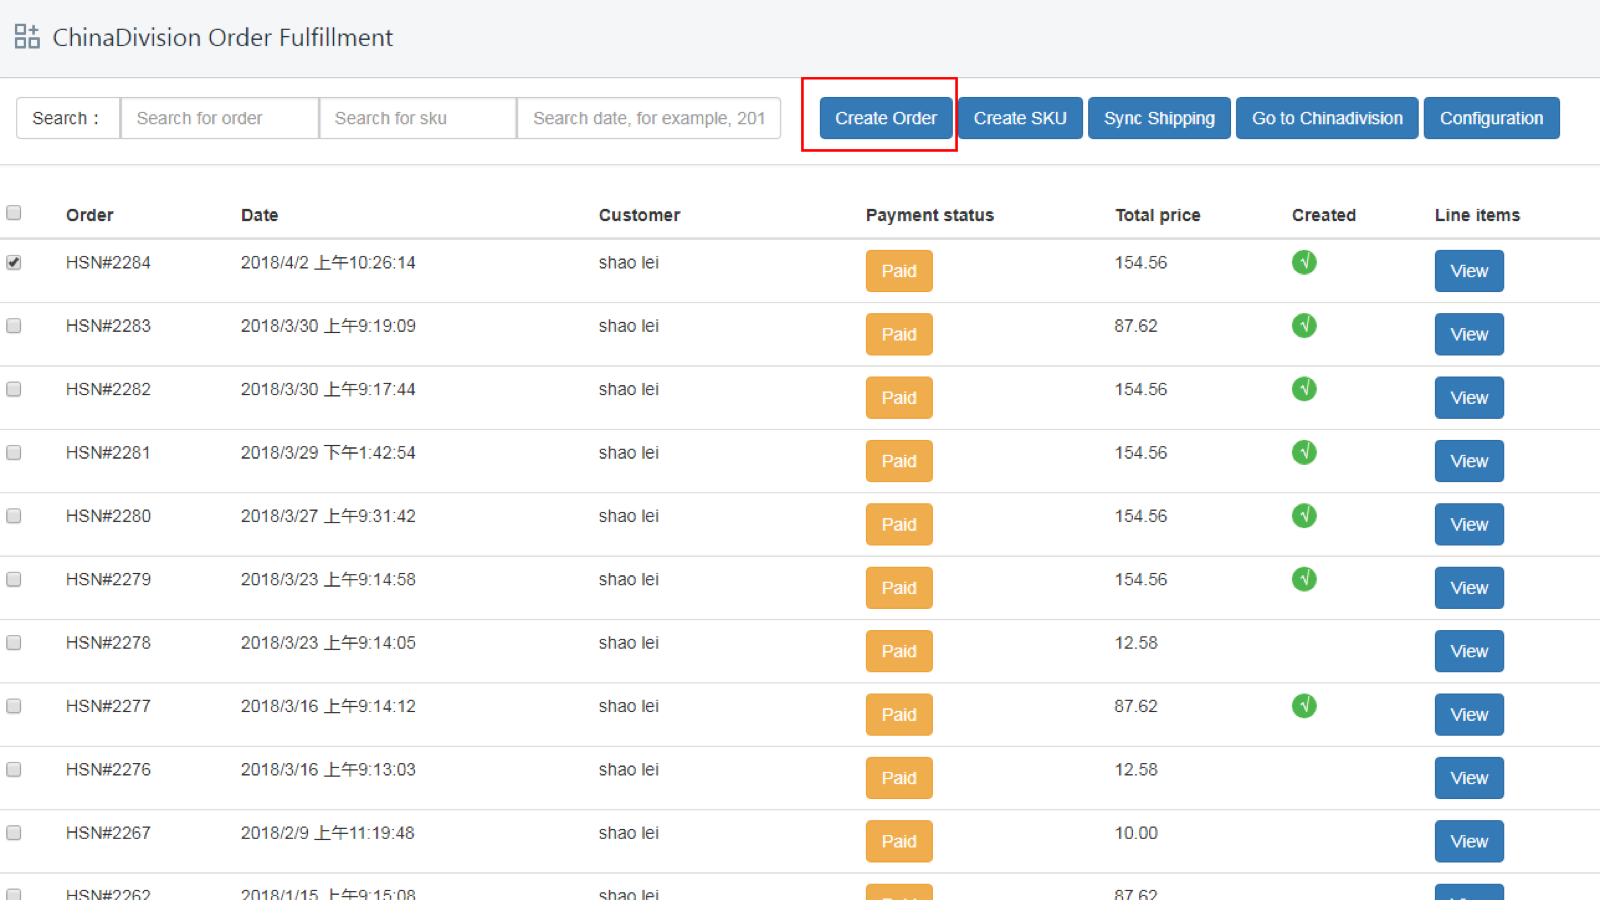
Task: Click Sync Shipping
Action: point(1158,118)
